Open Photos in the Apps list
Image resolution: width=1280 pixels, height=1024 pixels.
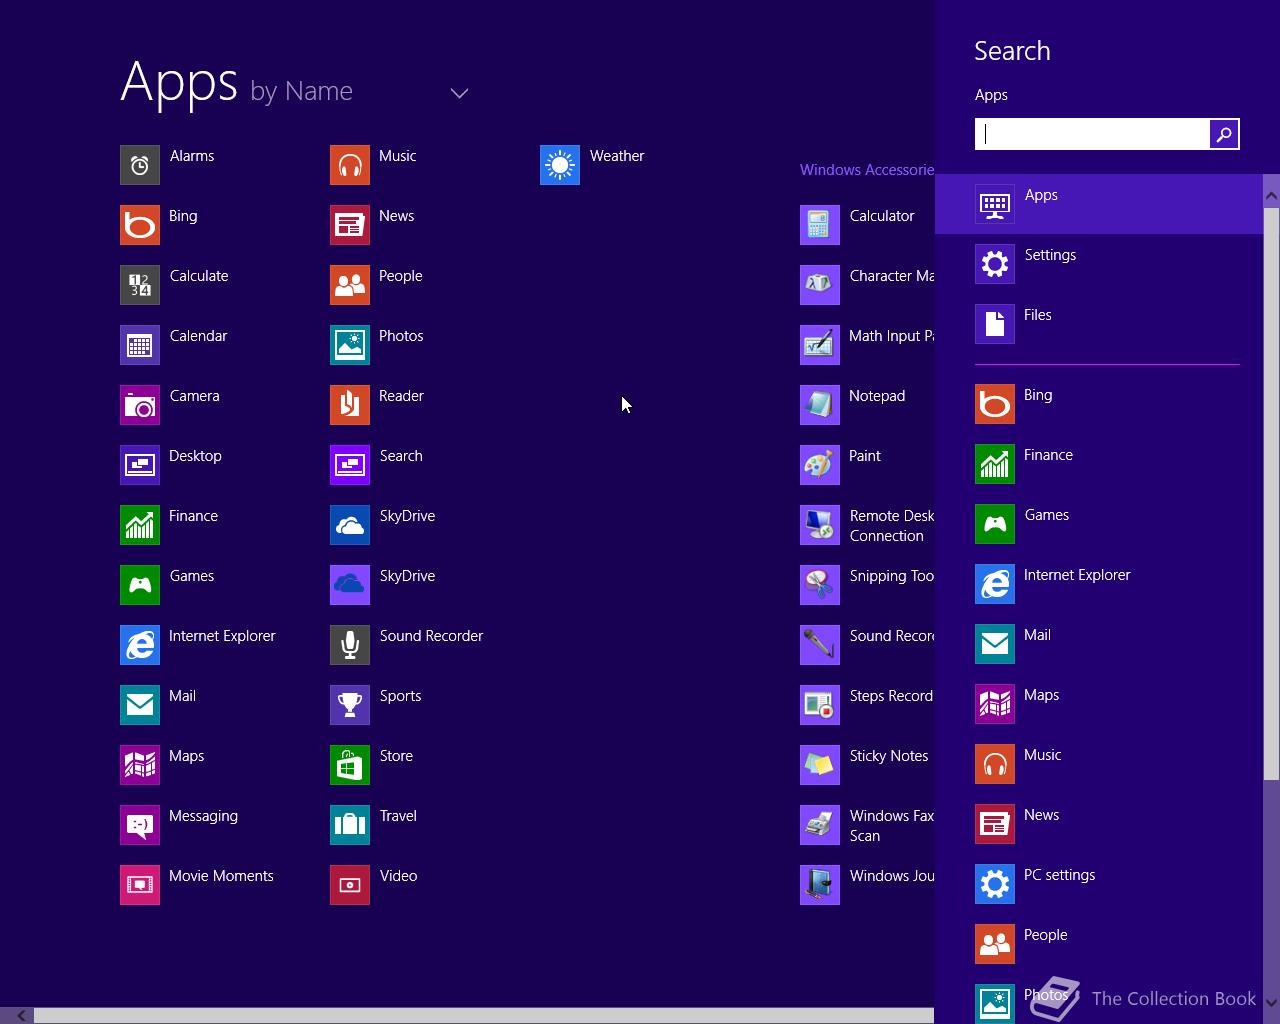(350, 345)
